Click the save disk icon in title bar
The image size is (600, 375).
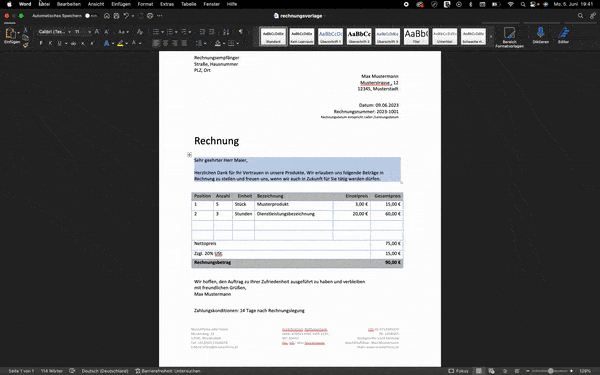pos(116,16)
